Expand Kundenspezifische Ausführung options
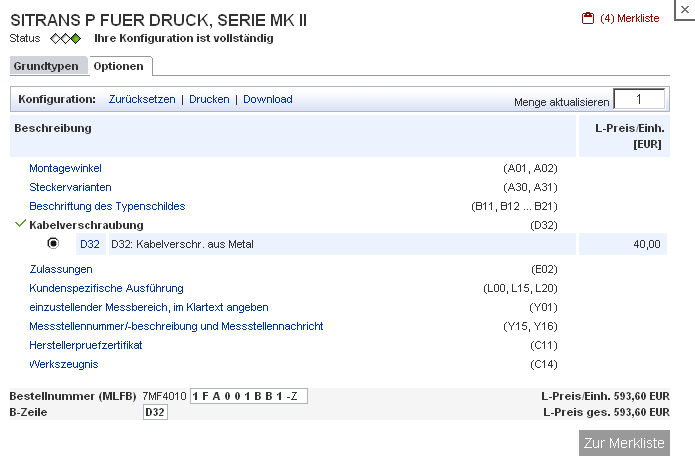 pyautogui.click(x=106, y=289)
